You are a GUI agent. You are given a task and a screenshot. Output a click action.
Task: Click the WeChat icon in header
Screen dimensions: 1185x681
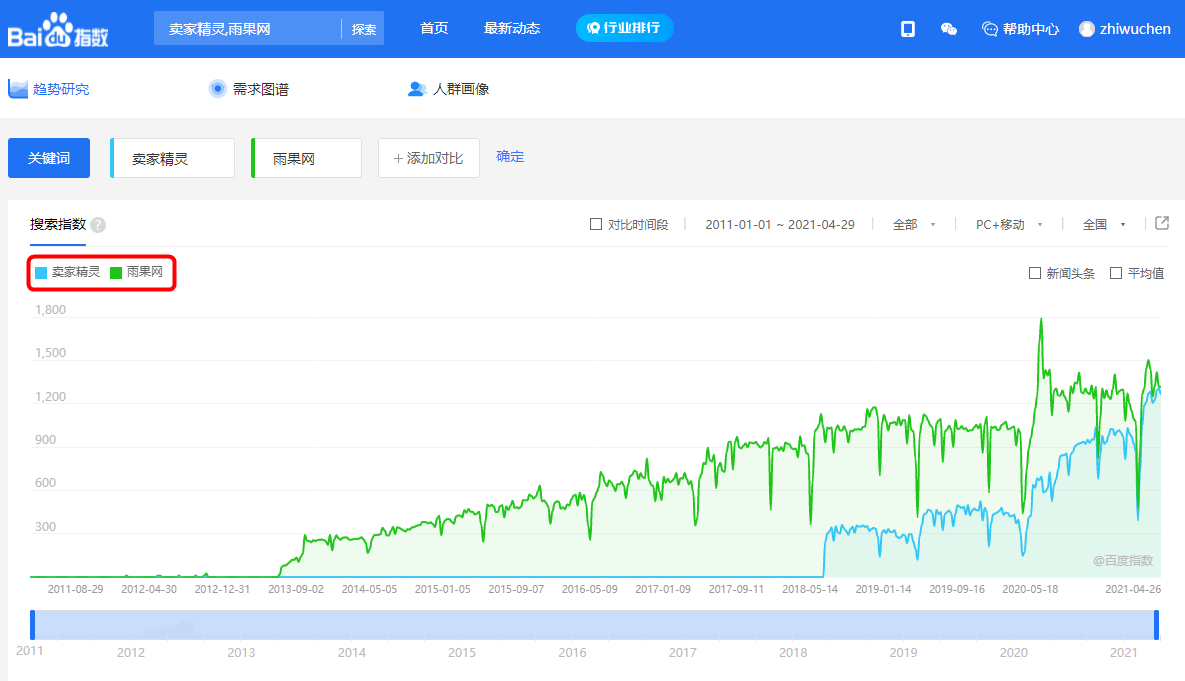click(949, 29)
